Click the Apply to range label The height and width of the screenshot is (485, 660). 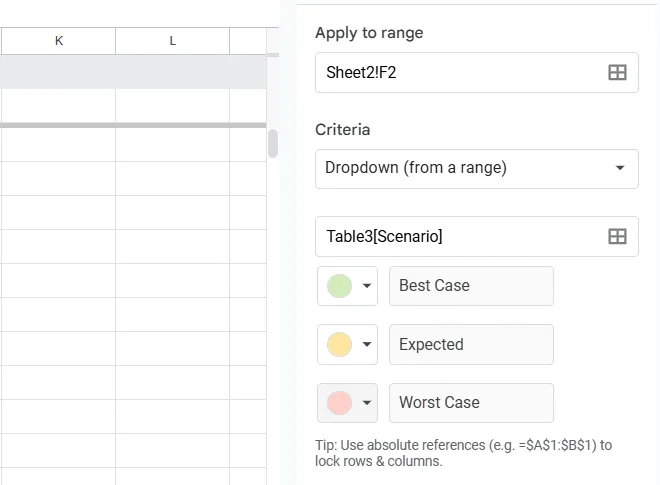[x=369, y=33]
